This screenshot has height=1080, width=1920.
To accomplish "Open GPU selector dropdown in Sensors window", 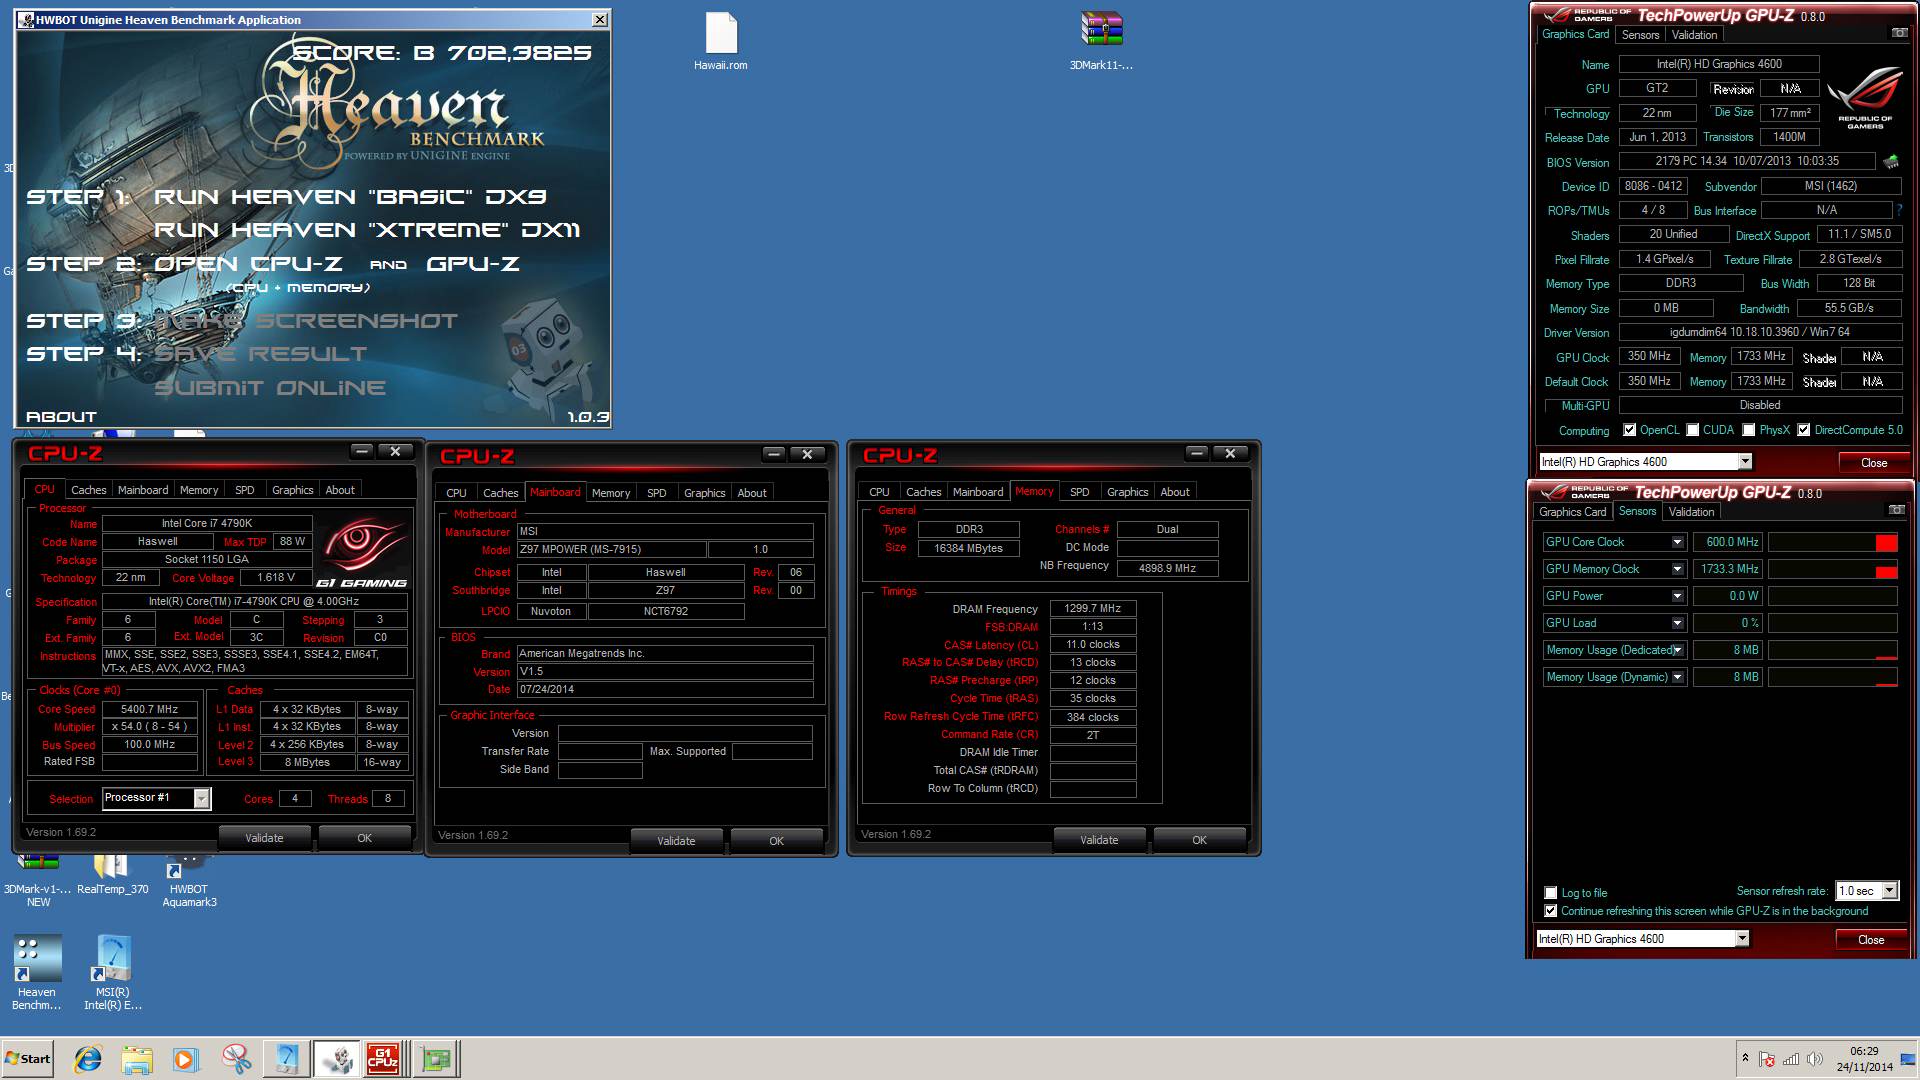I will click(1742, 939).
